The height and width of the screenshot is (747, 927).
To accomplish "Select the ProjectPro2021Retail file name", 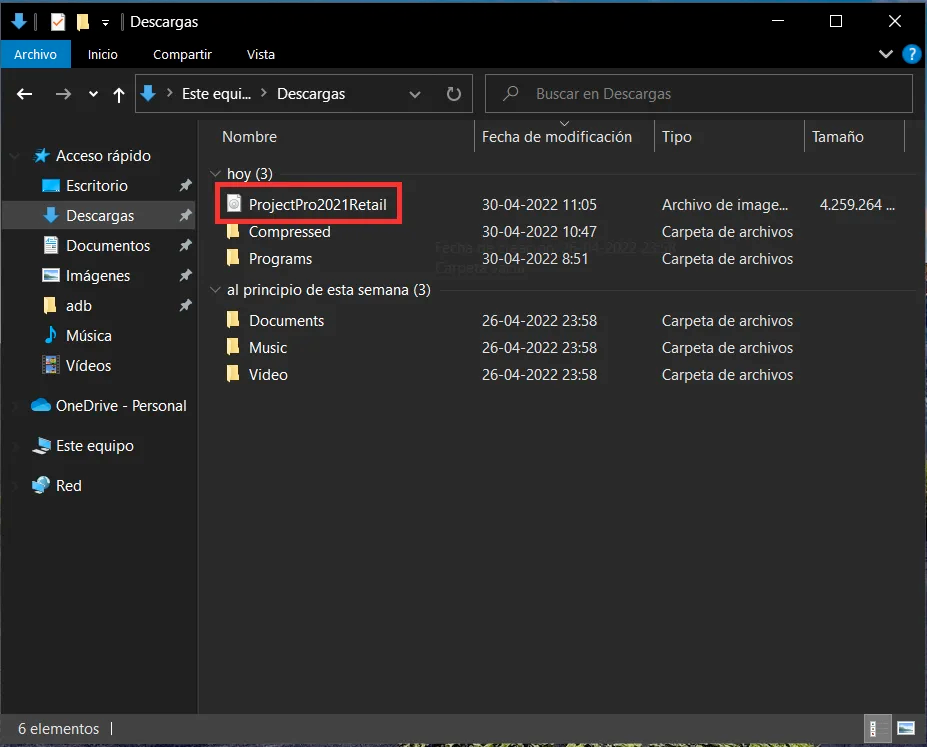I will 317,204.
